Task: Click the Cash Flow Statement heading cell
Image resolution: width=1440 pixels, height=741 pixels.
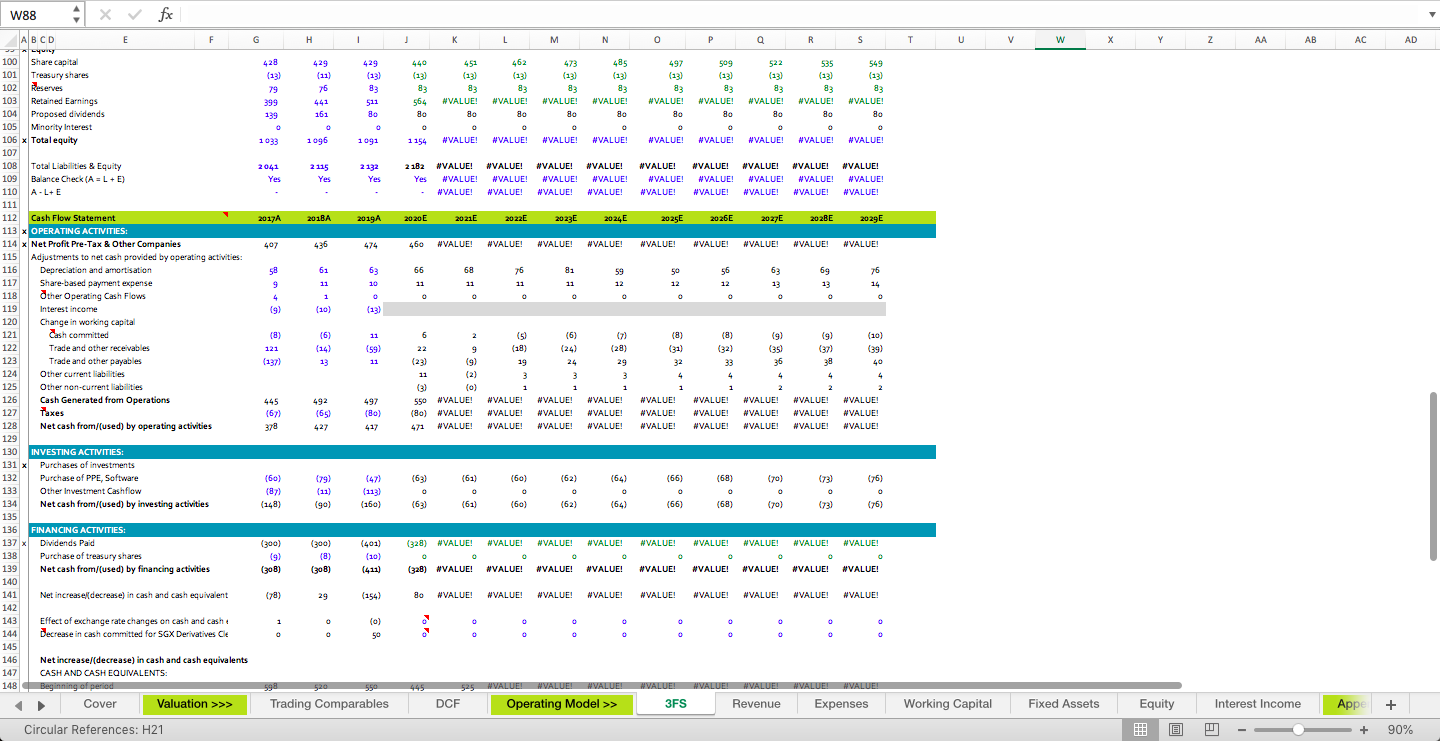Action: click(x=73, y=218)
